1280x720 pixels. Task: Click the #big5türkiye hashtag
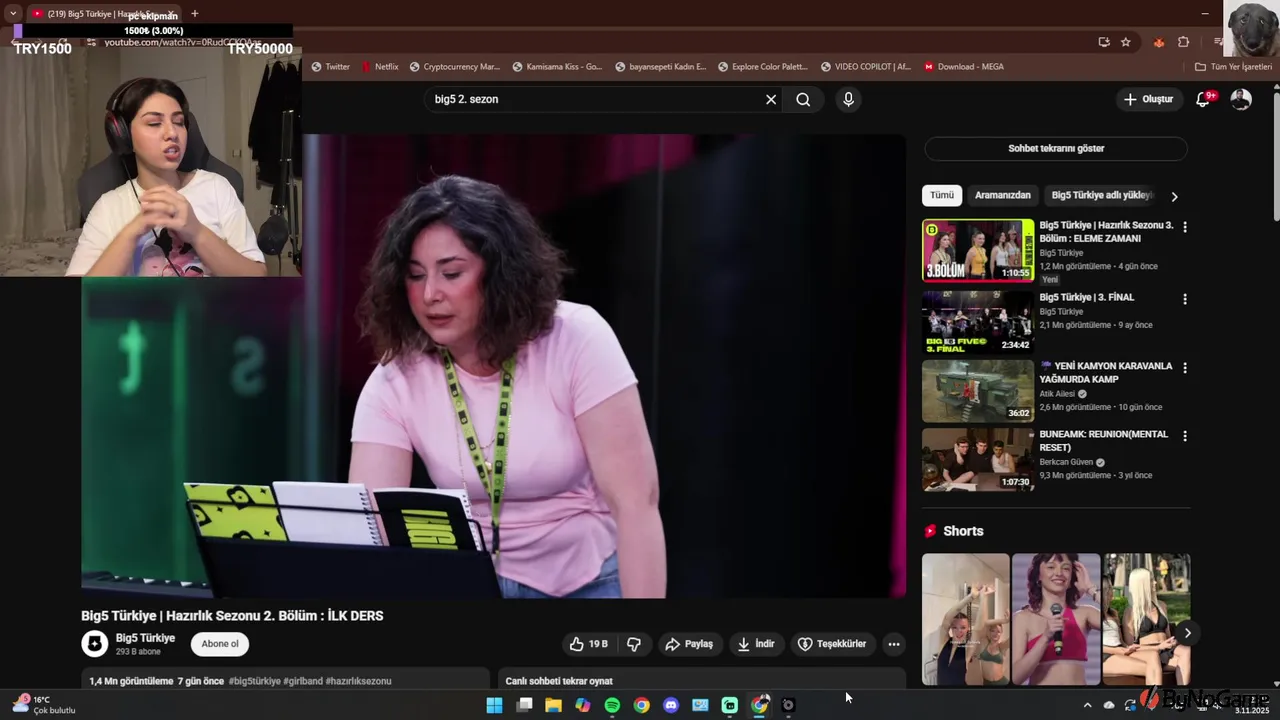[x=254, y=681]
